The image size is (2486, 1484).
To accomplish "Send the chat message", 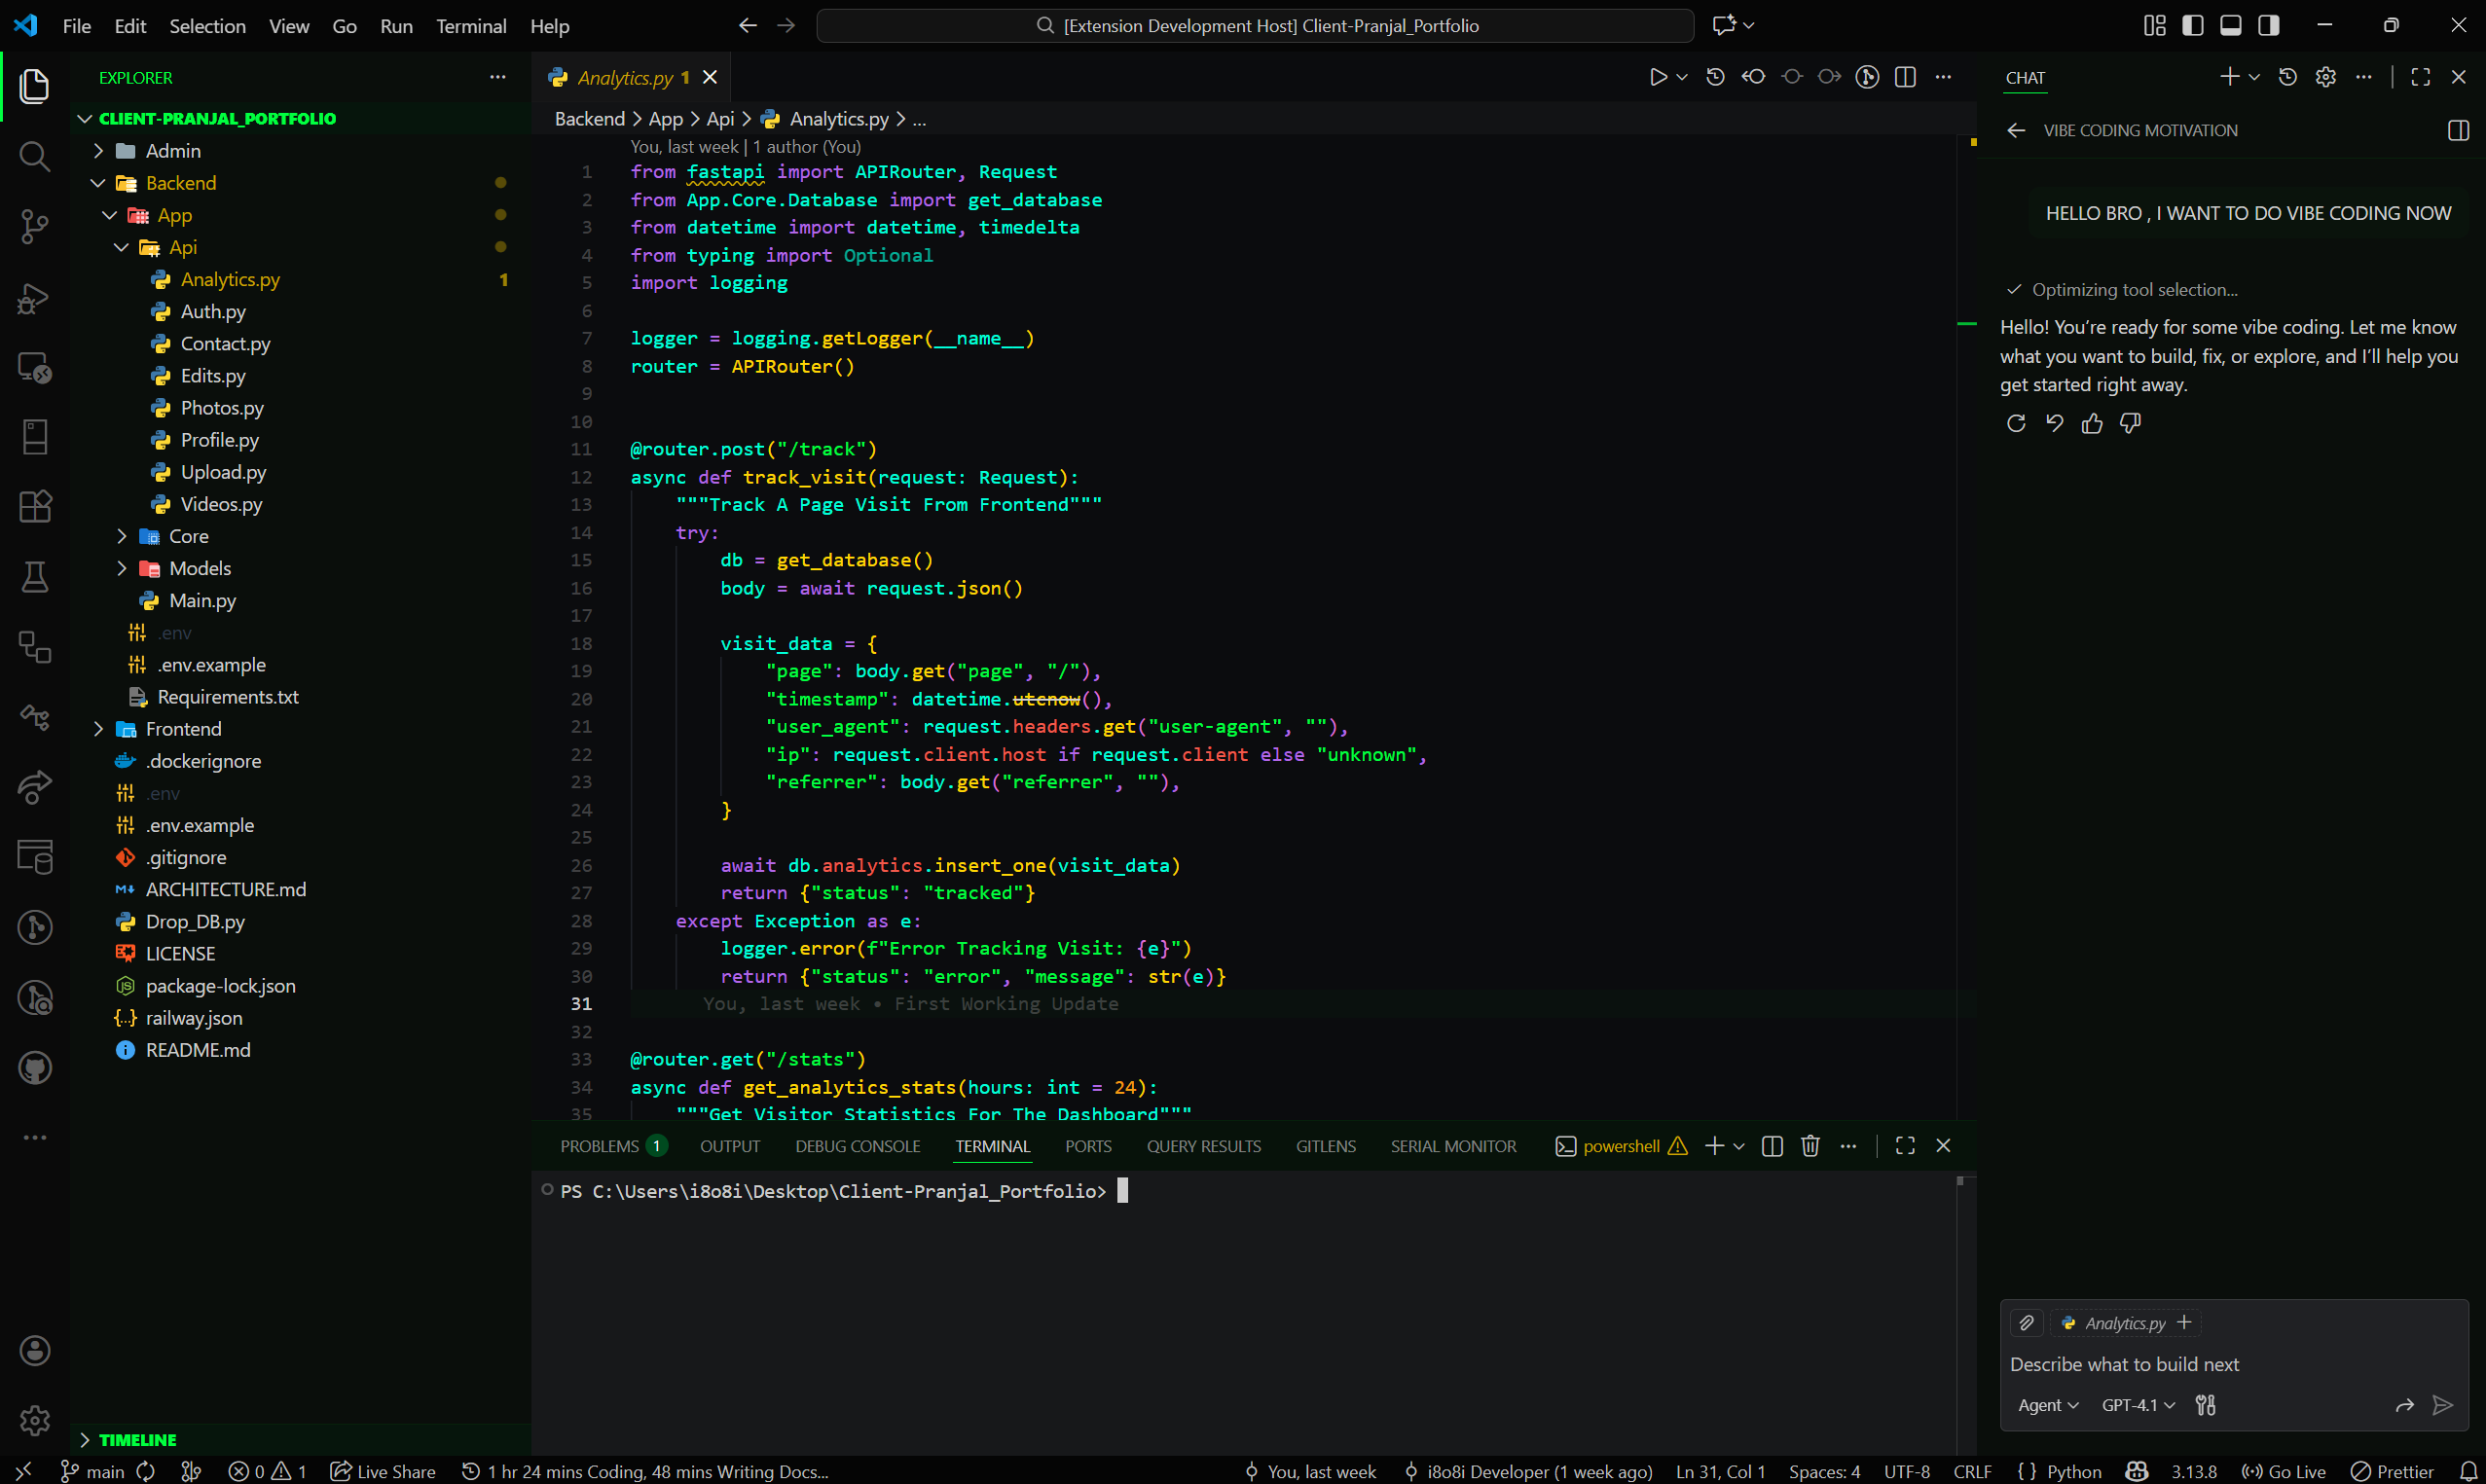I will (x=2443, y=1405).
